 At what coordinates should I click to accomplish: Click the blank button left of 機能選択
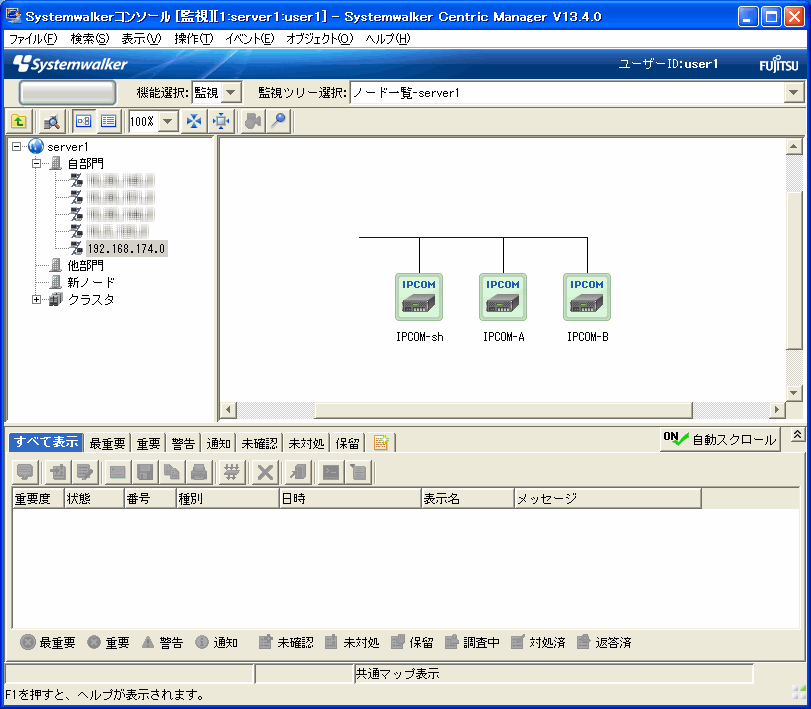67,93
